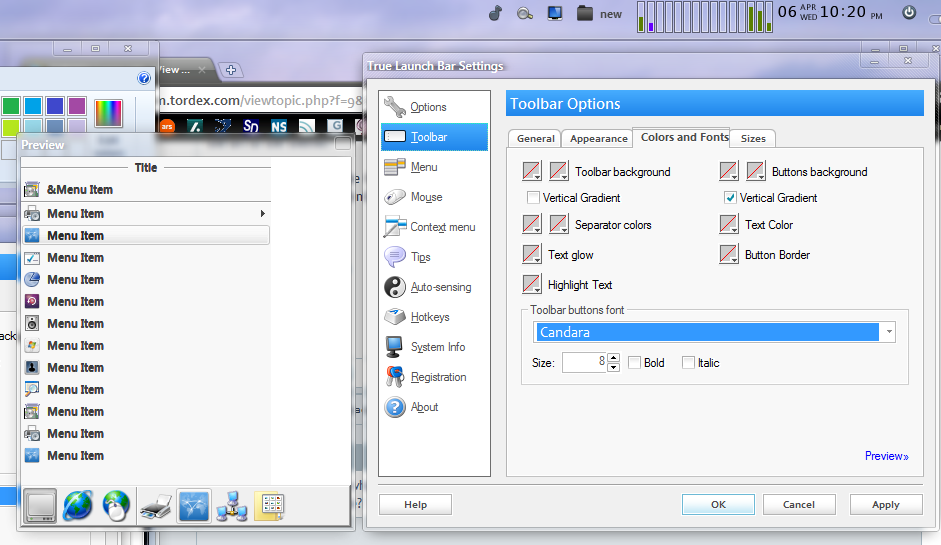Click the font Size input field
The width and height of the screenshot is (941, 545).
click(x=584, y=363)
